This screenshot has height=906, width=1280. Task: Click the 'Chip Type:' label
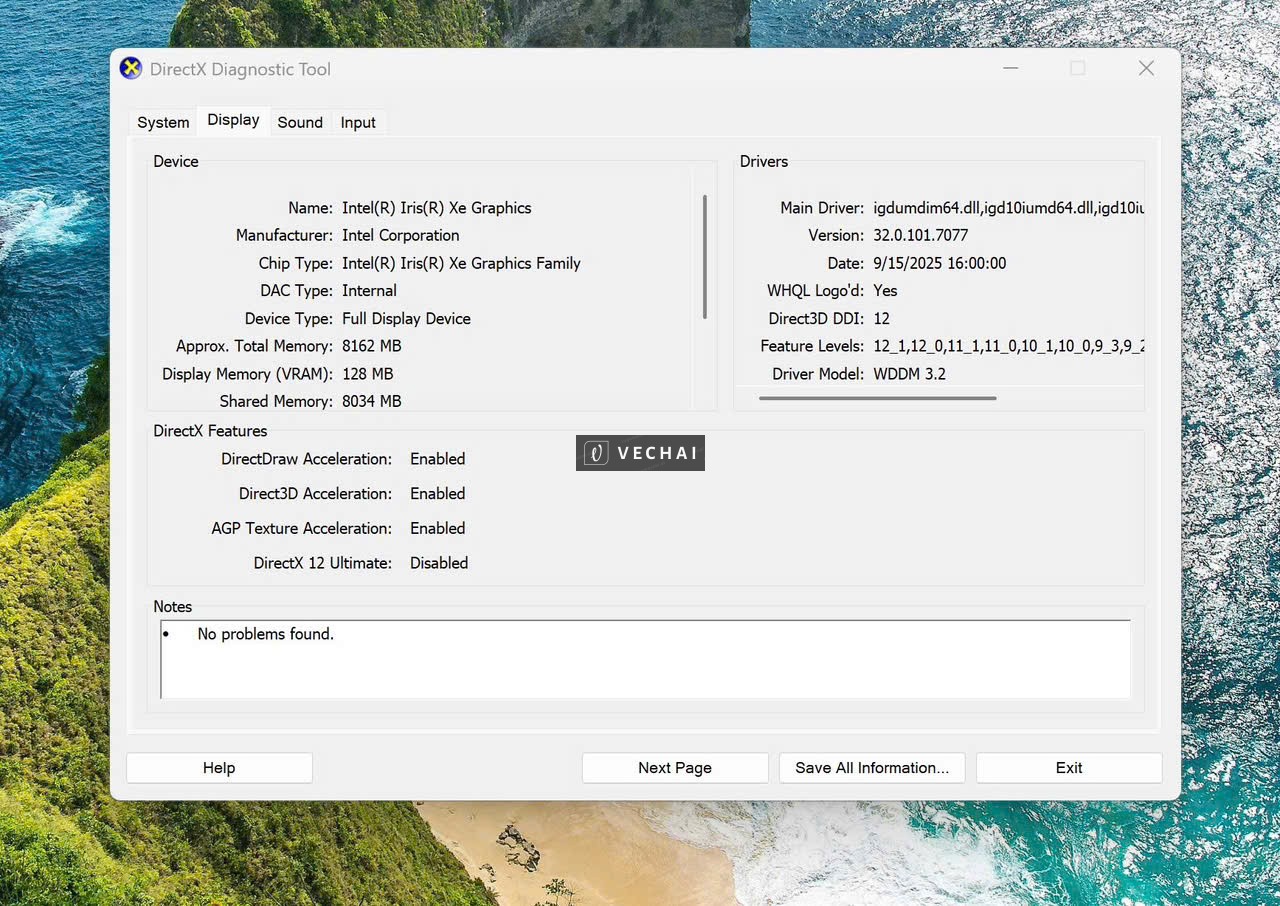click(296, 263)
